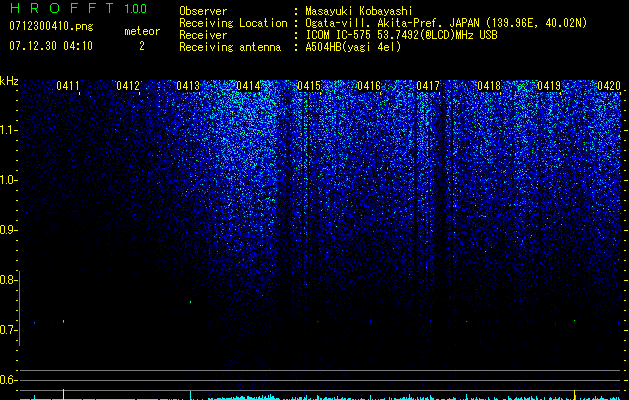The width and height of the screenshot is (629, 400).
Task: Click the 0.9 frequency axis label
Action: 8,230
